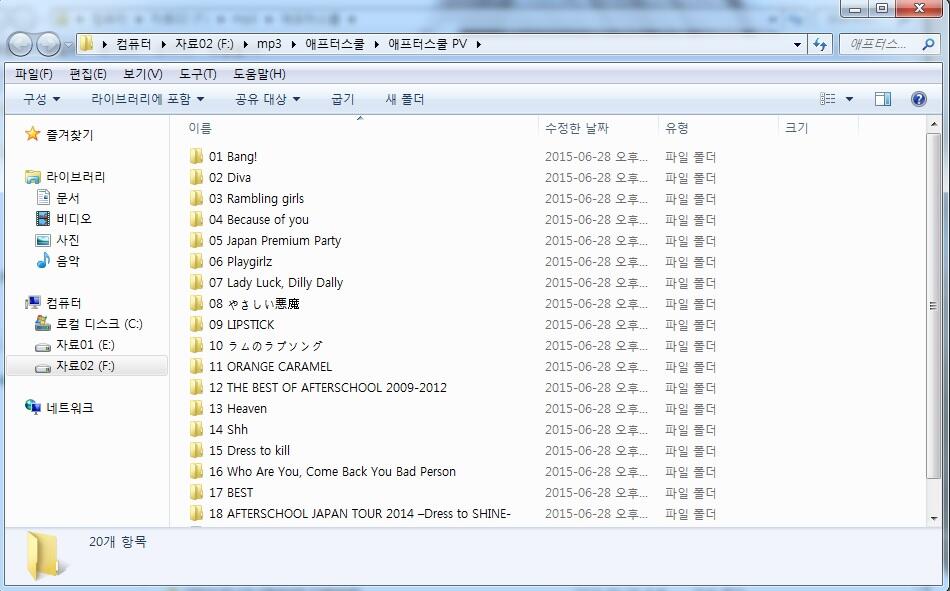Image resolution: width=950 pixels, height=591 pixels.
Task: Expand arrow after mp3 breadcrumb
Action: (x=293, y=44)
